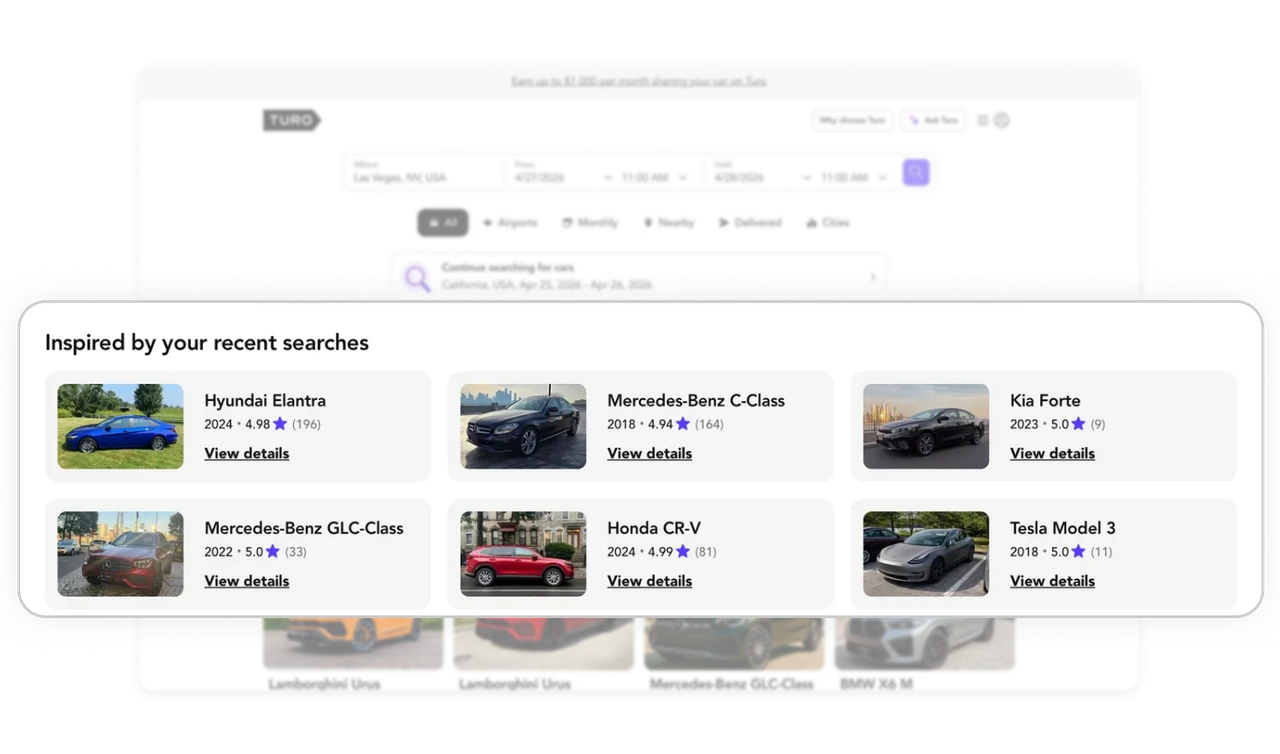The image size is (1280, 754).
Task: Click the Why choose Turo button
Action: 852,120
